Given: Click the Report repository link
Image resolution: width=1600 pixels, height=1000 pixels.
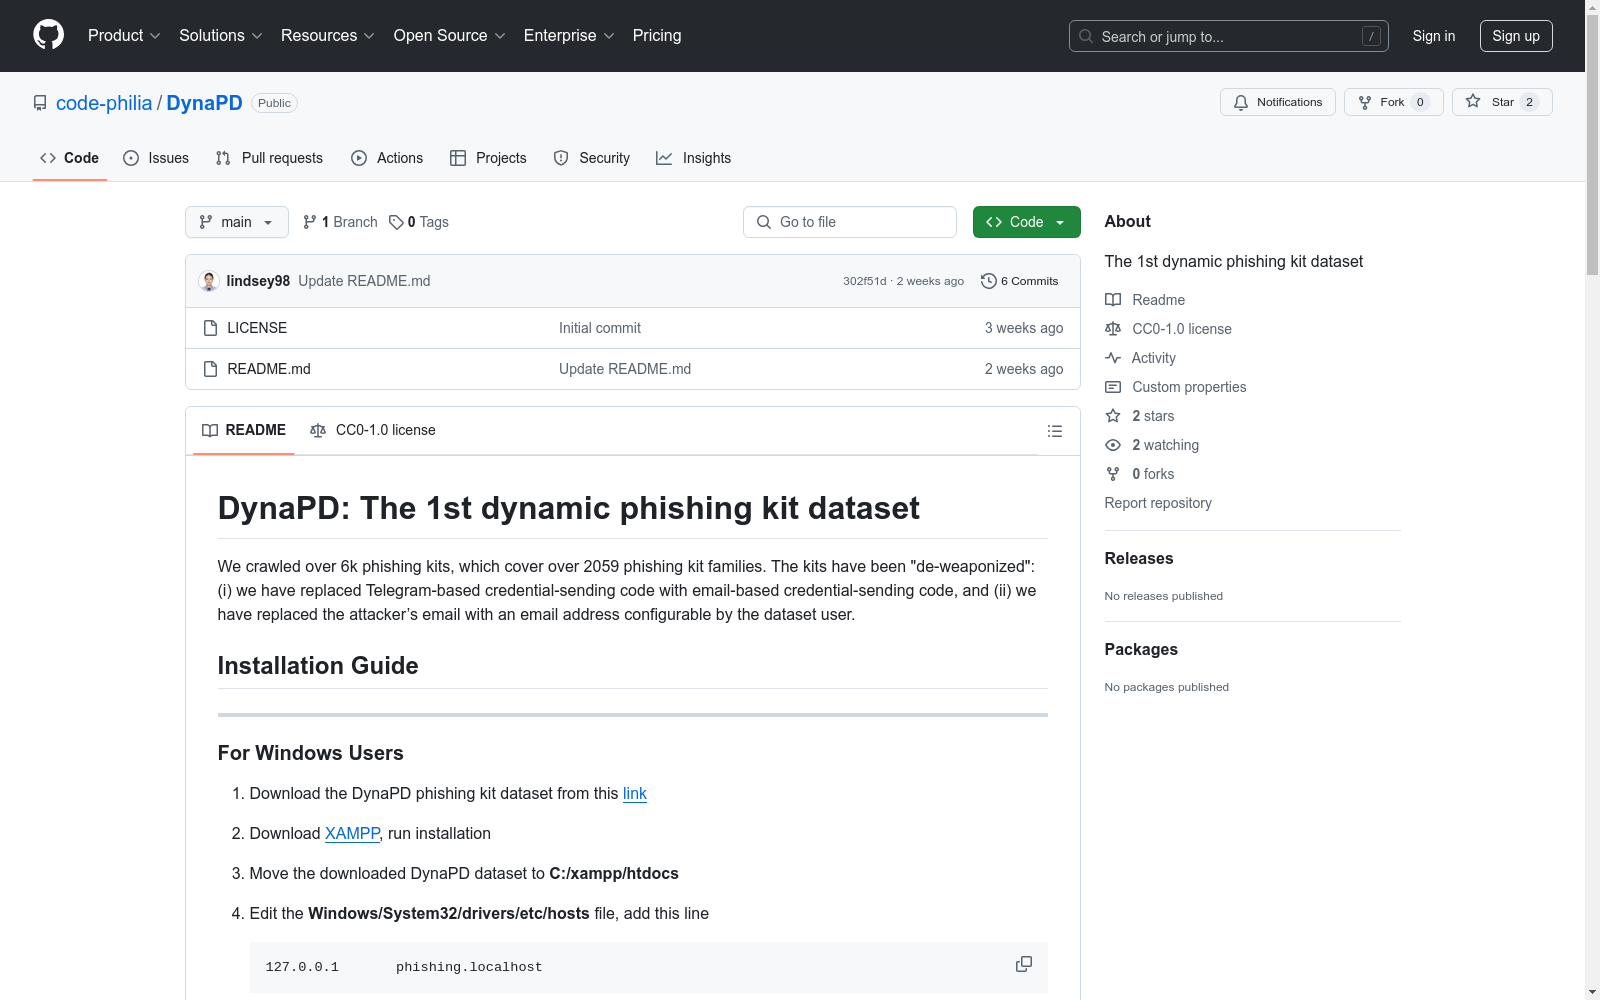Looking at the screenshot, I should pos(1158,503).
